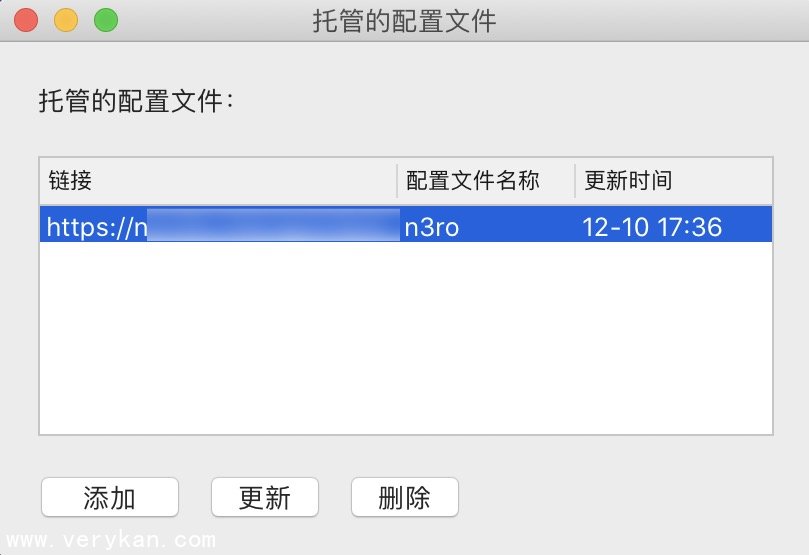Click the 托管的配置文件： label above the table
This screenshot has width=809, height=555.
[136, 101]
